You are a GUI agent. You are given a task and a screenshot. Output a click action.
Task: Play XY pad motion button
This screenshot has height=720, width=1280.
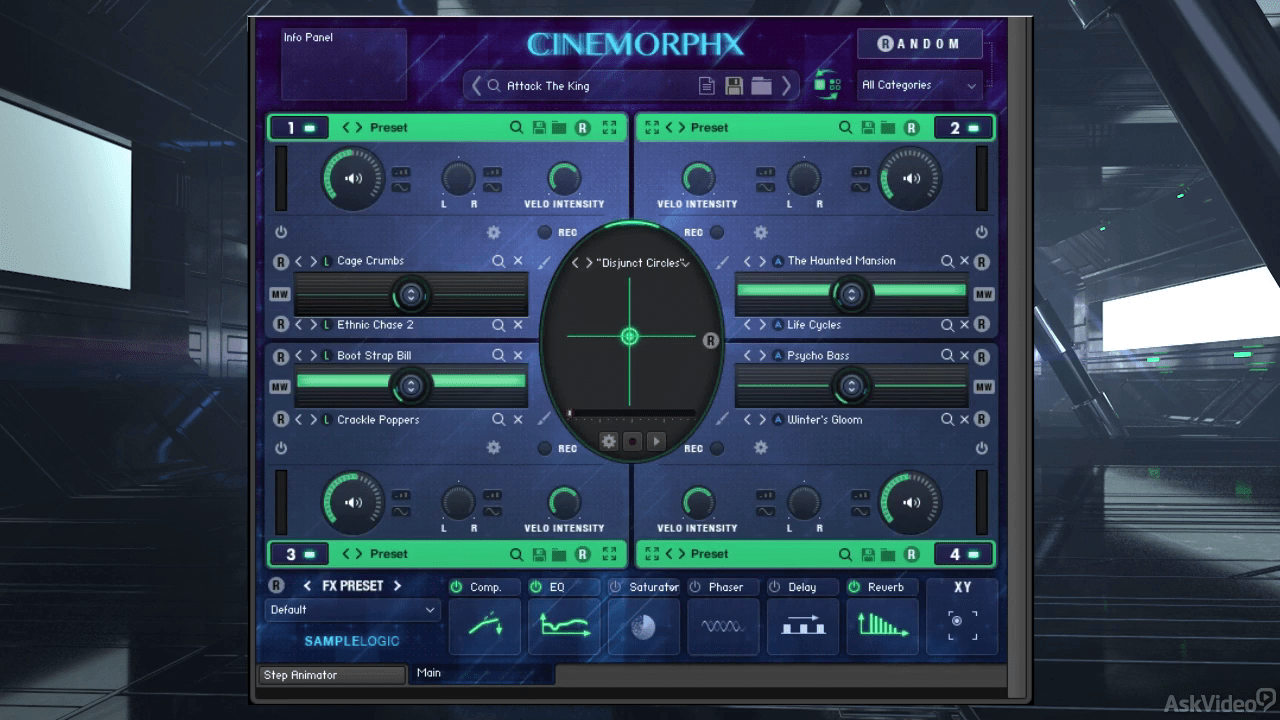tap(656, 441)
